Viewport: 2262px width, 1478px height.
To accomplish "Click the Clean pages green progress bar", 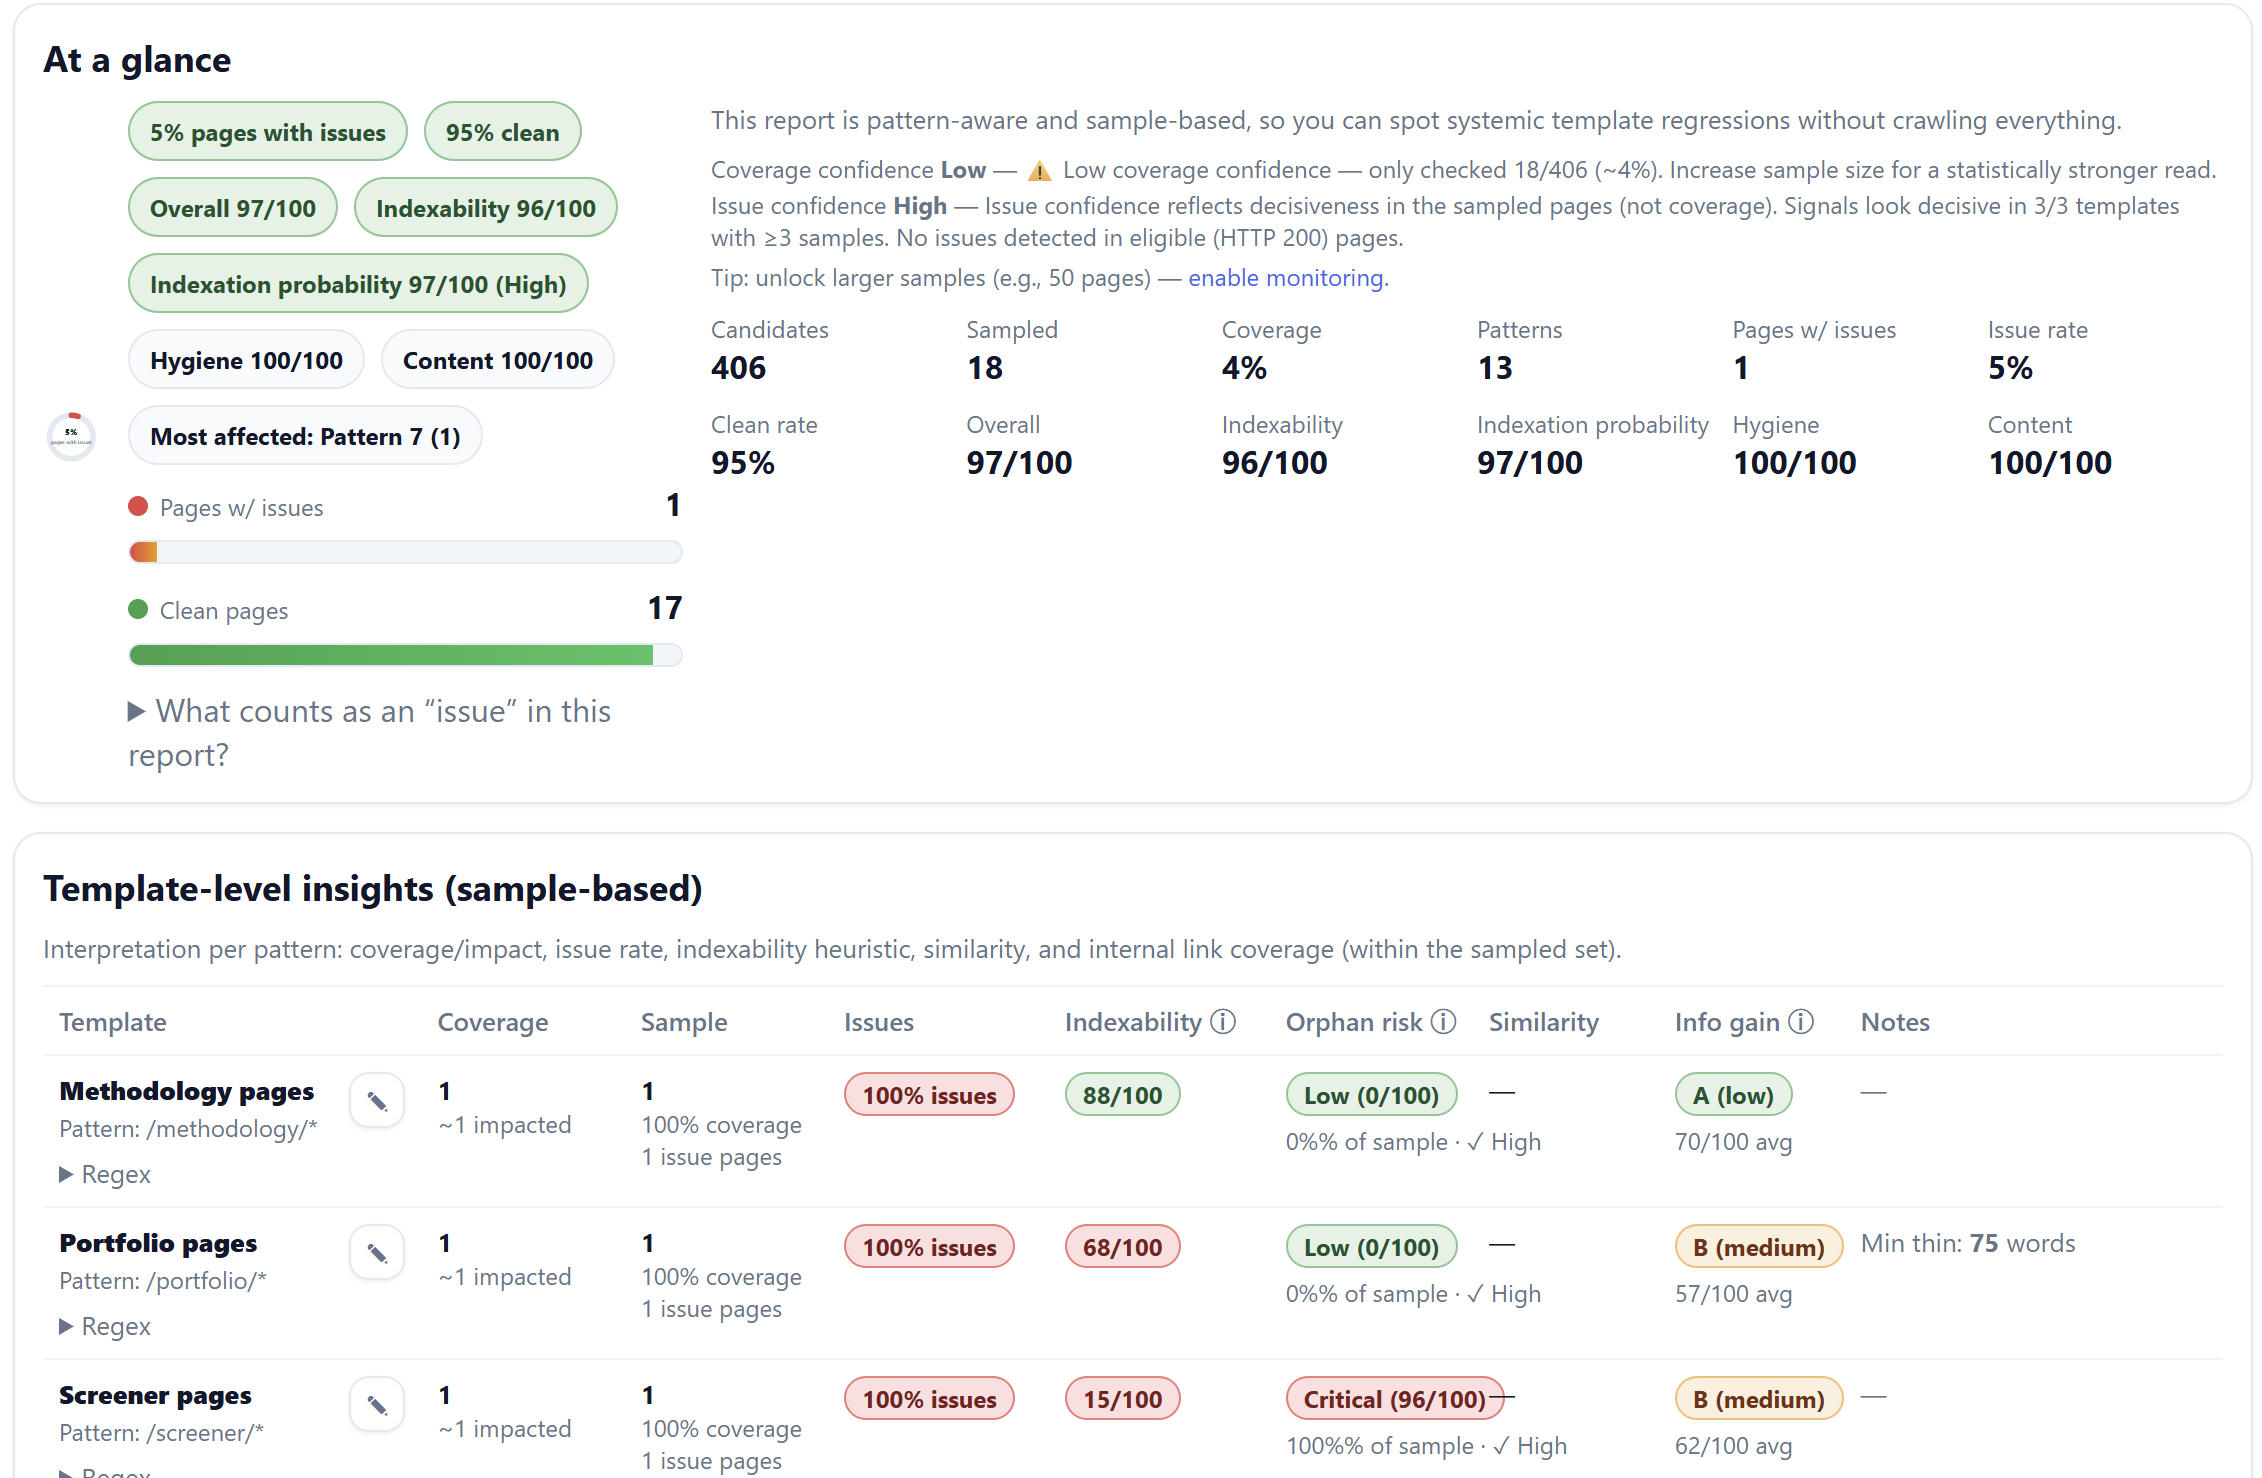I will [x=405, y=655].
